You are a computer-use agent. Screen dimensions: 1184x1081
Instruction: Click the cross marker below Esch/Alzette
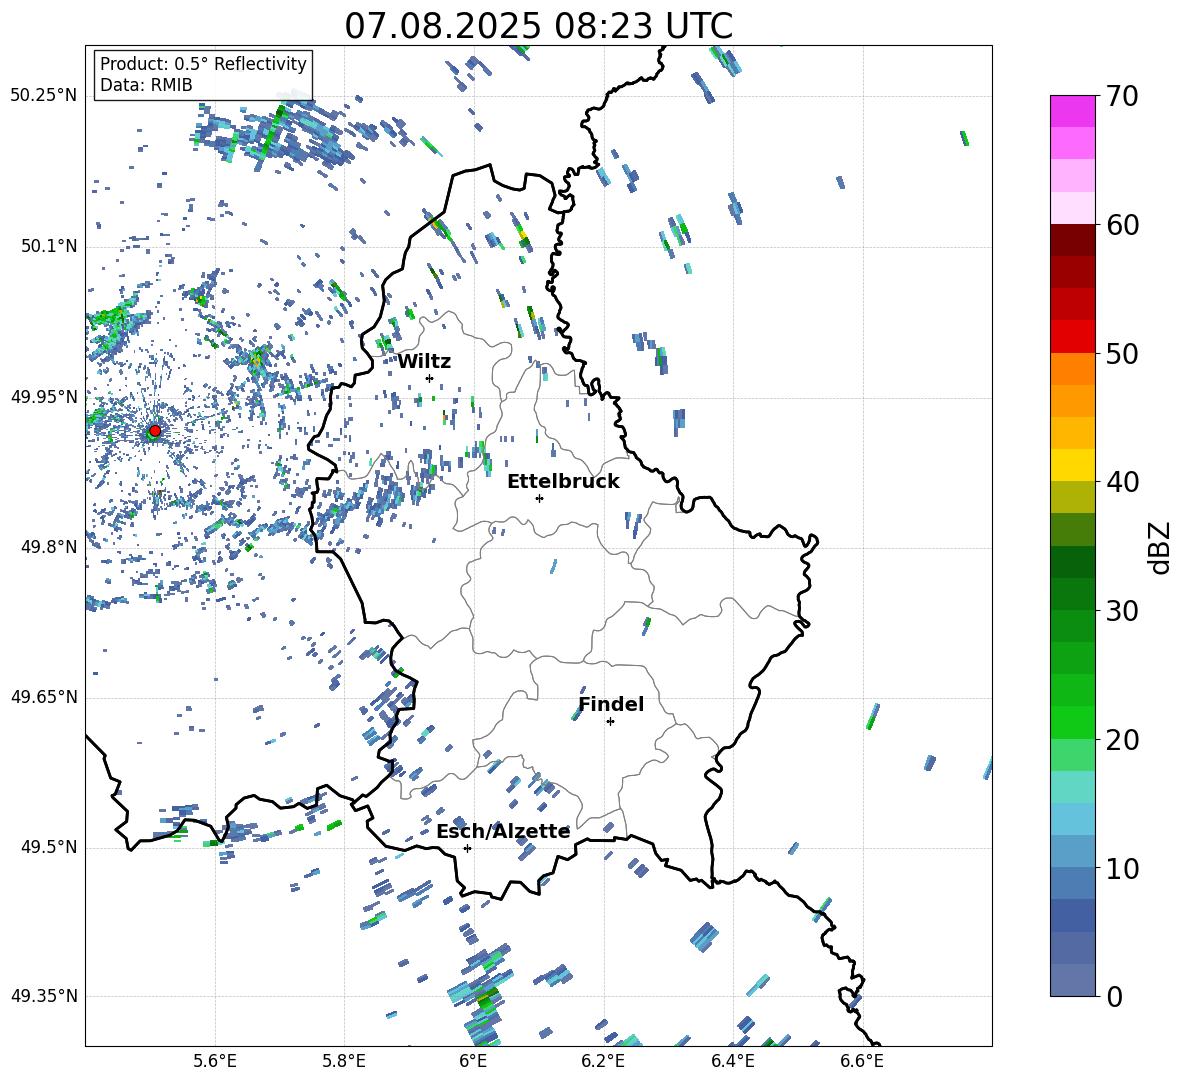click(467, 848)
